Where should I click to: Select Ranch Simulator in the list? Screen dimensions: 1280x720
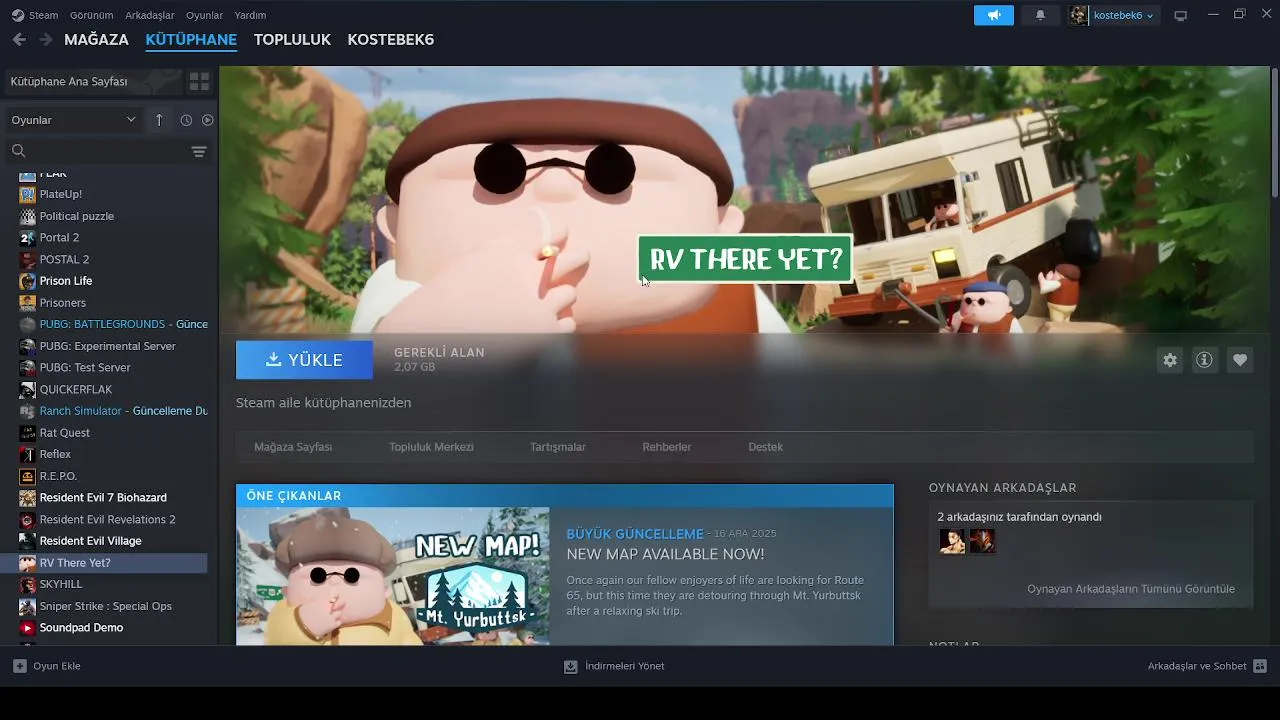pos(112,411)
